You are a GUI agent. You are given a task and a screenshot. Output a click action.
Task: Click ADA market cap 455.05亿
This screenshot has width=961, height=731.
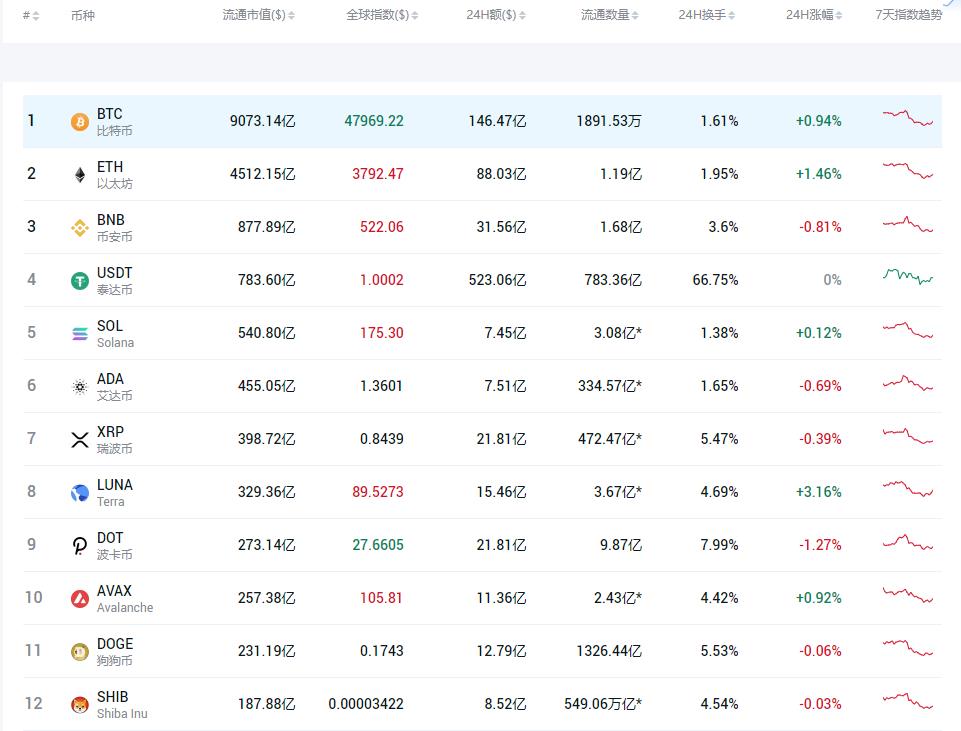coord(267,386)
